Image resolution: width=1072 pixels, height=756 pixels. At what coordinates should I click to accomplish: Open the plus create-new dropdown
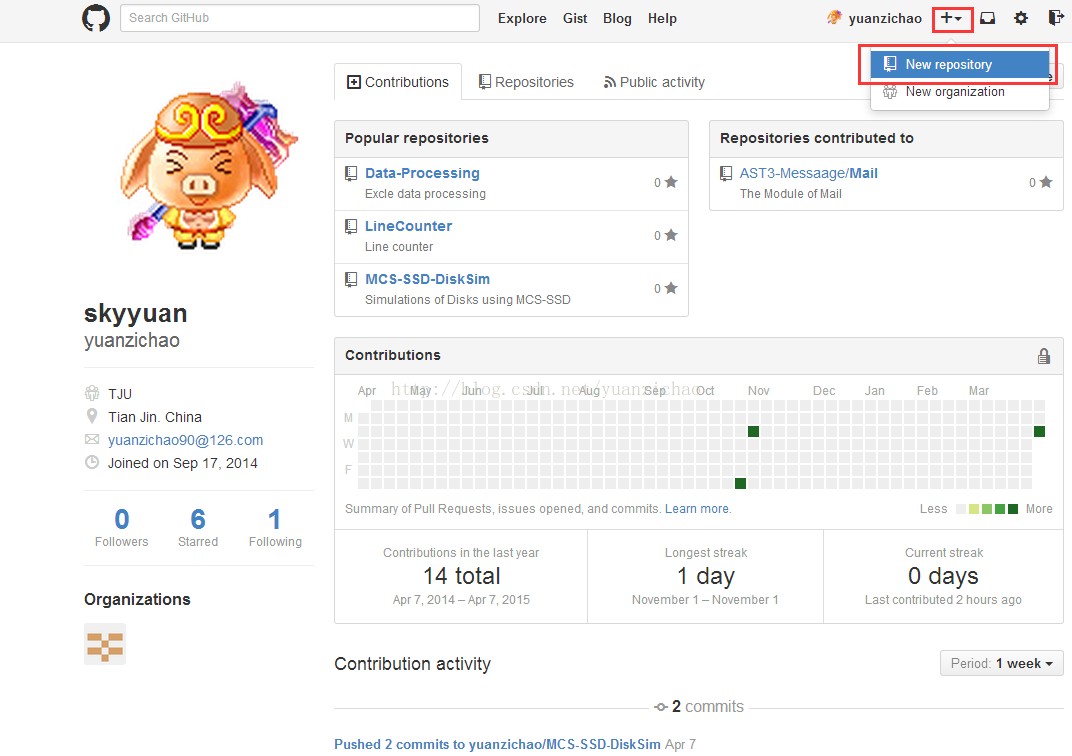(952, 18)
